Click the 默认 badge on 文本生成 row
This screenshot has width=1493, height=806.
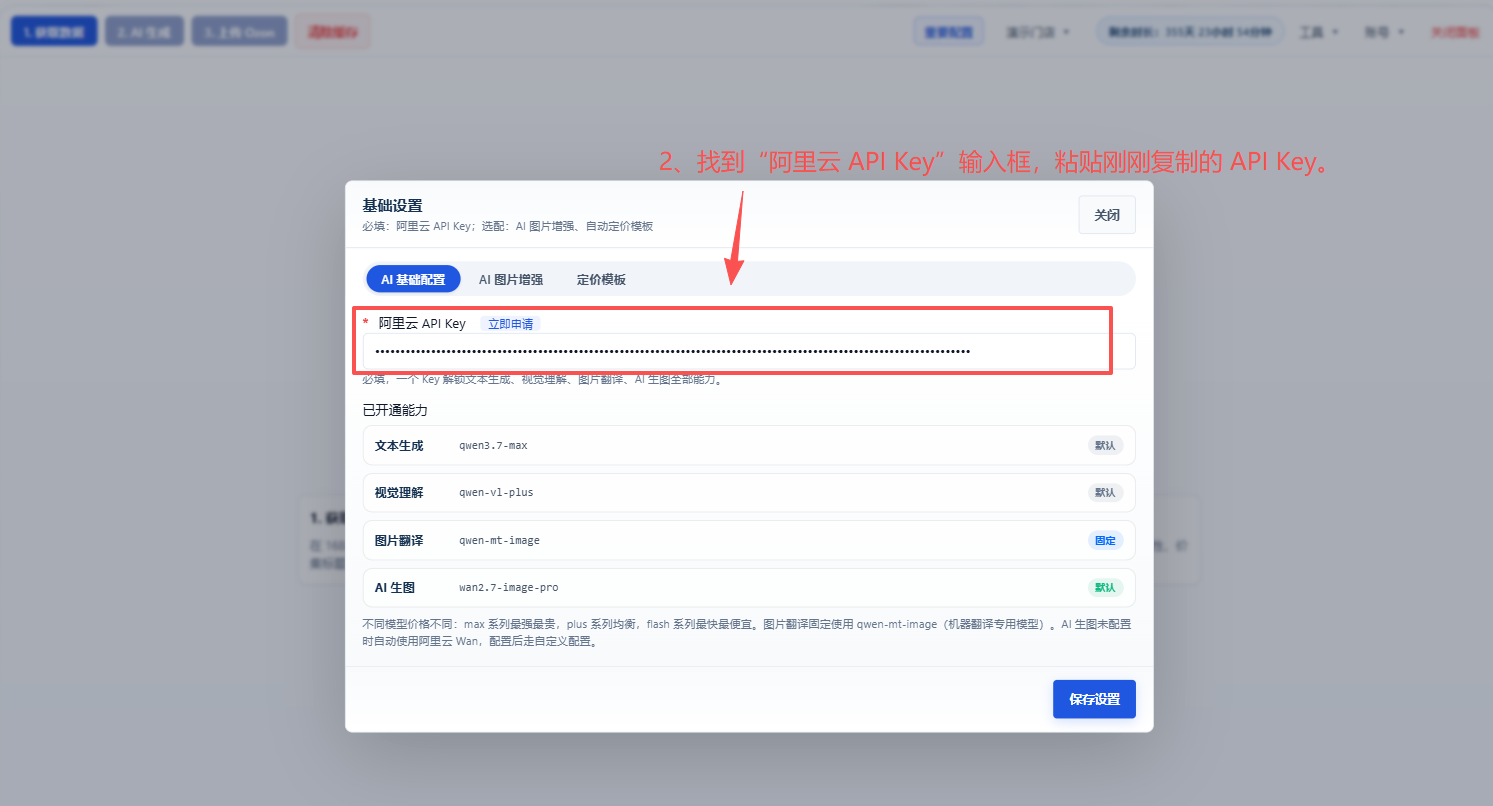1105,445
